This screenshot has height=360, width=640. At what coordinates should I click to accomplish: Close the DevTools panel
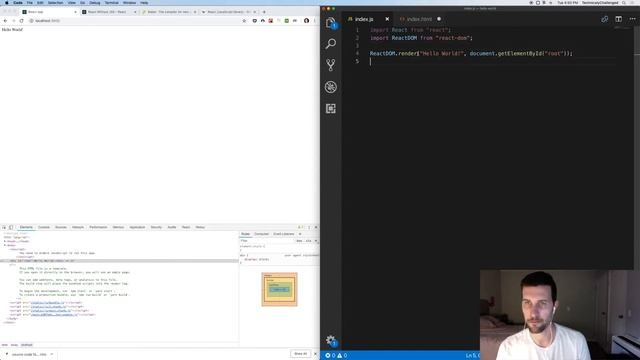(316, 227)
